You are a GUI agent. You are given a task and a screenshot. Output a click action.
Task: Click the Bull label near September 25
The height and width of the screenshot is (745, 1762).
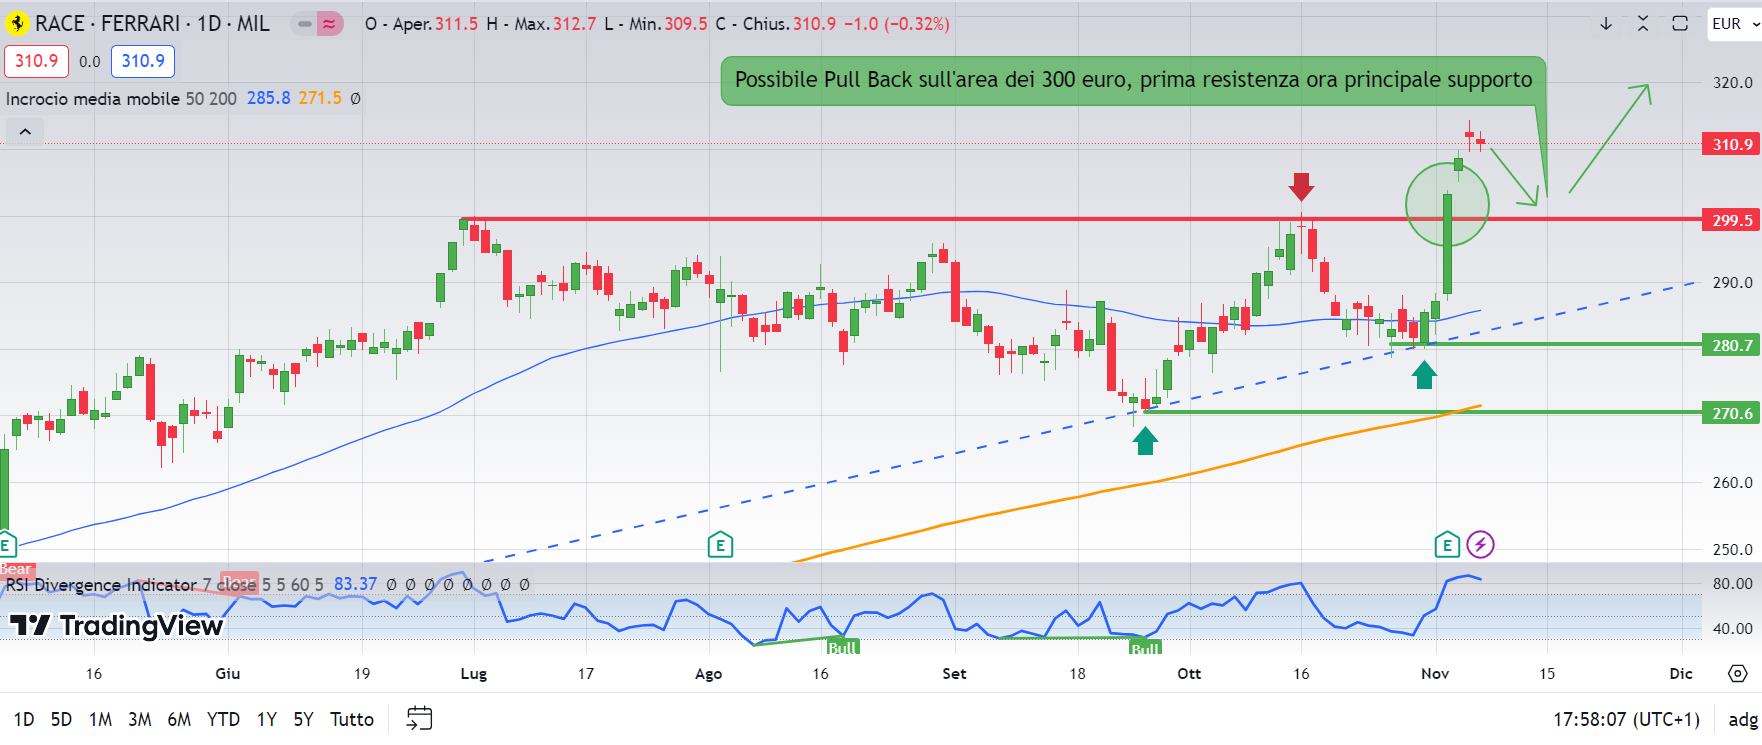(1145, 647)
